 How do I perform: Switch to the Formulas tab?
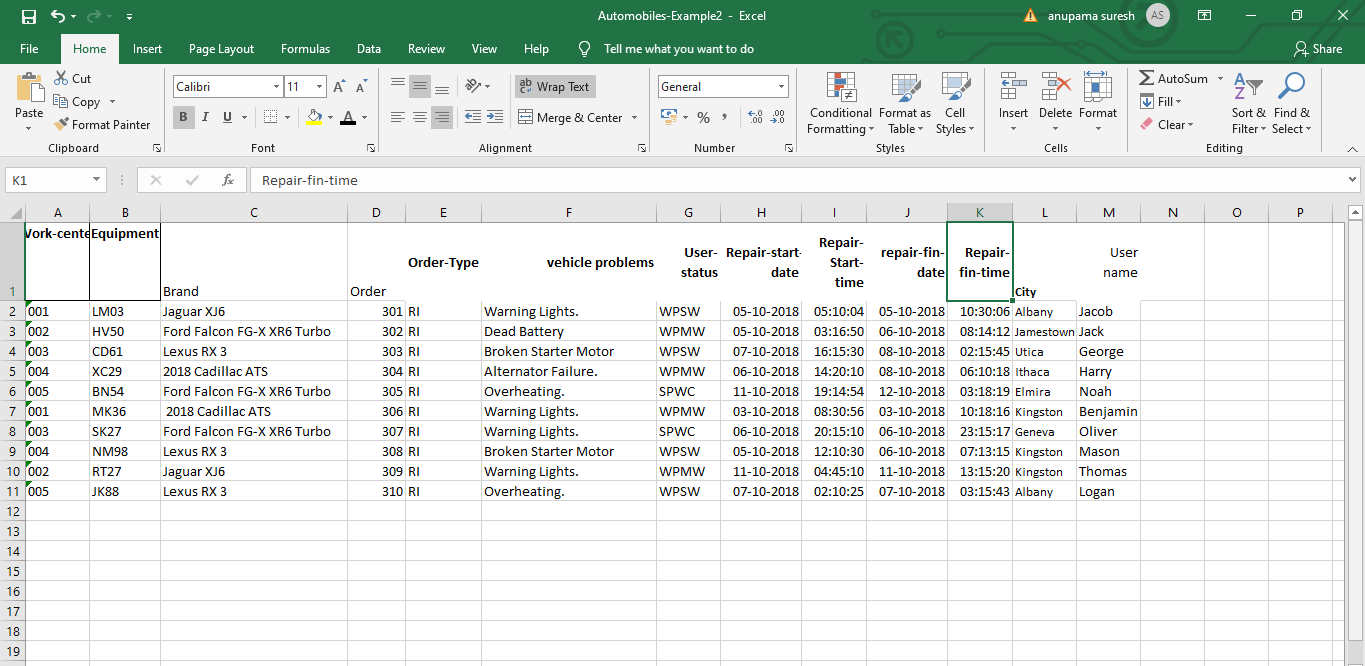(x=305, y=49)
